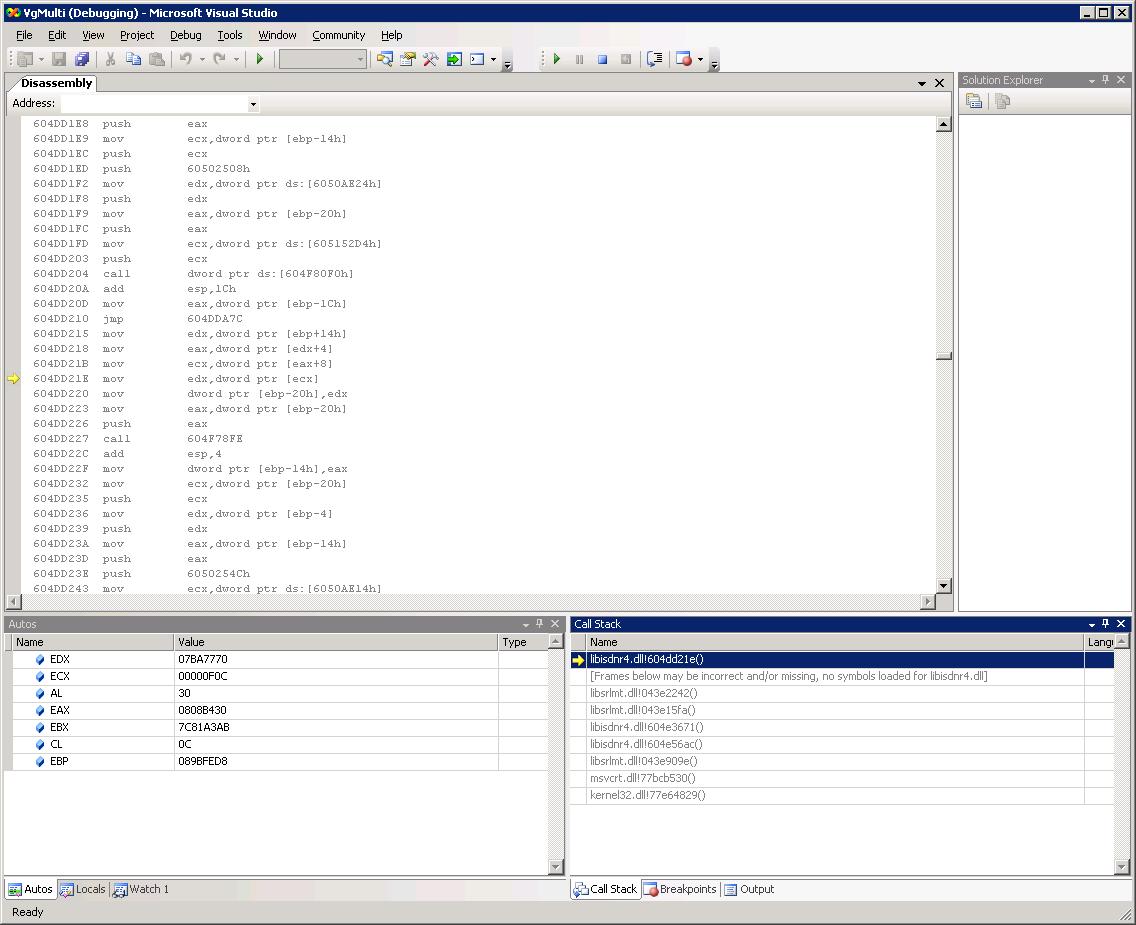This screenshot has width=1136, height=925.
Task: Click the Paste clipboard icon
Action: (x=156, y=59)
